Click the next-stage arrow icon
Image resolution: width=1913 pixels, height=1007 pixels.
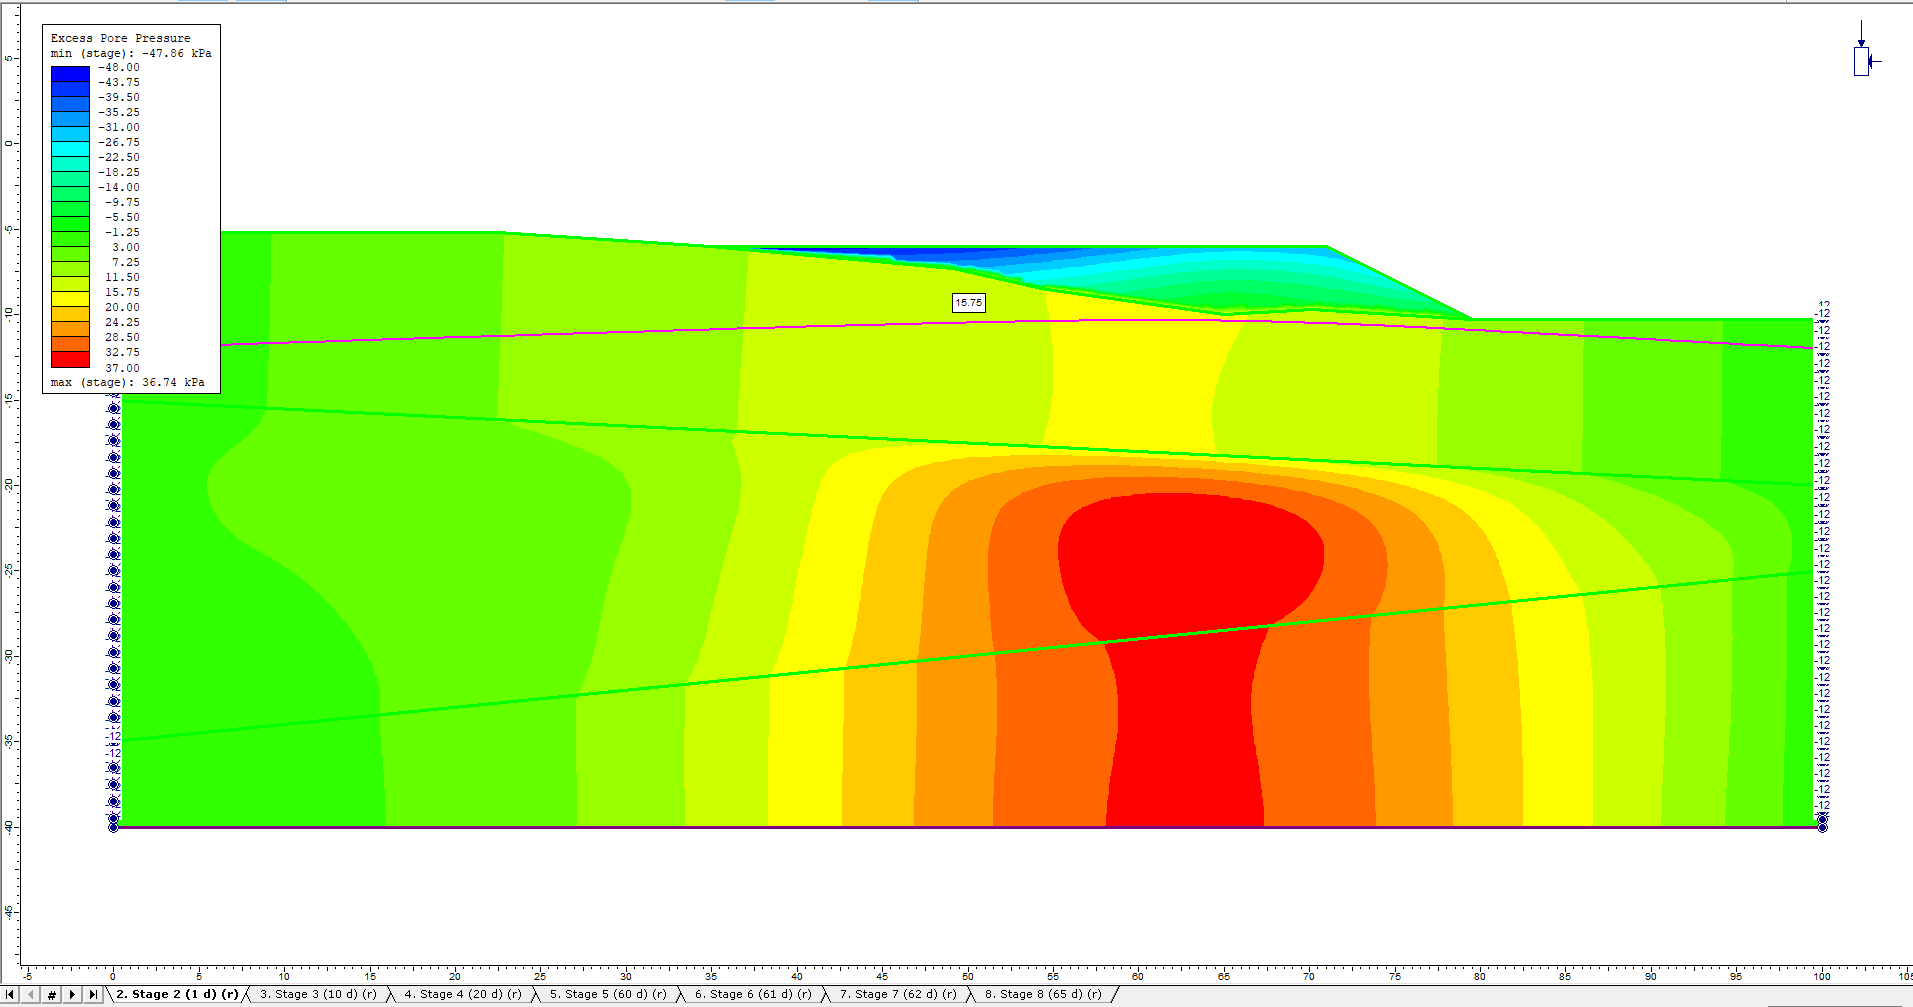coord(73,995)
